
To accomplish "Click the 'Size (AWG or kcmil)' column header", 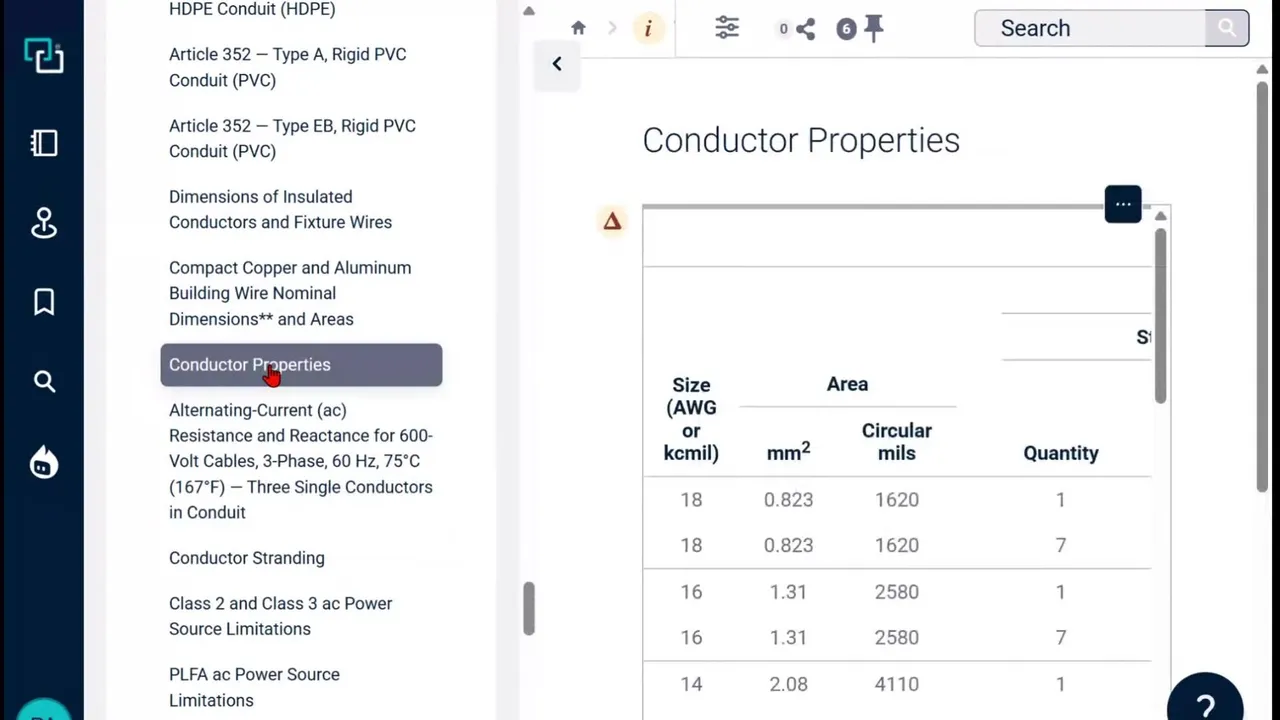I will tap(691, 419).
